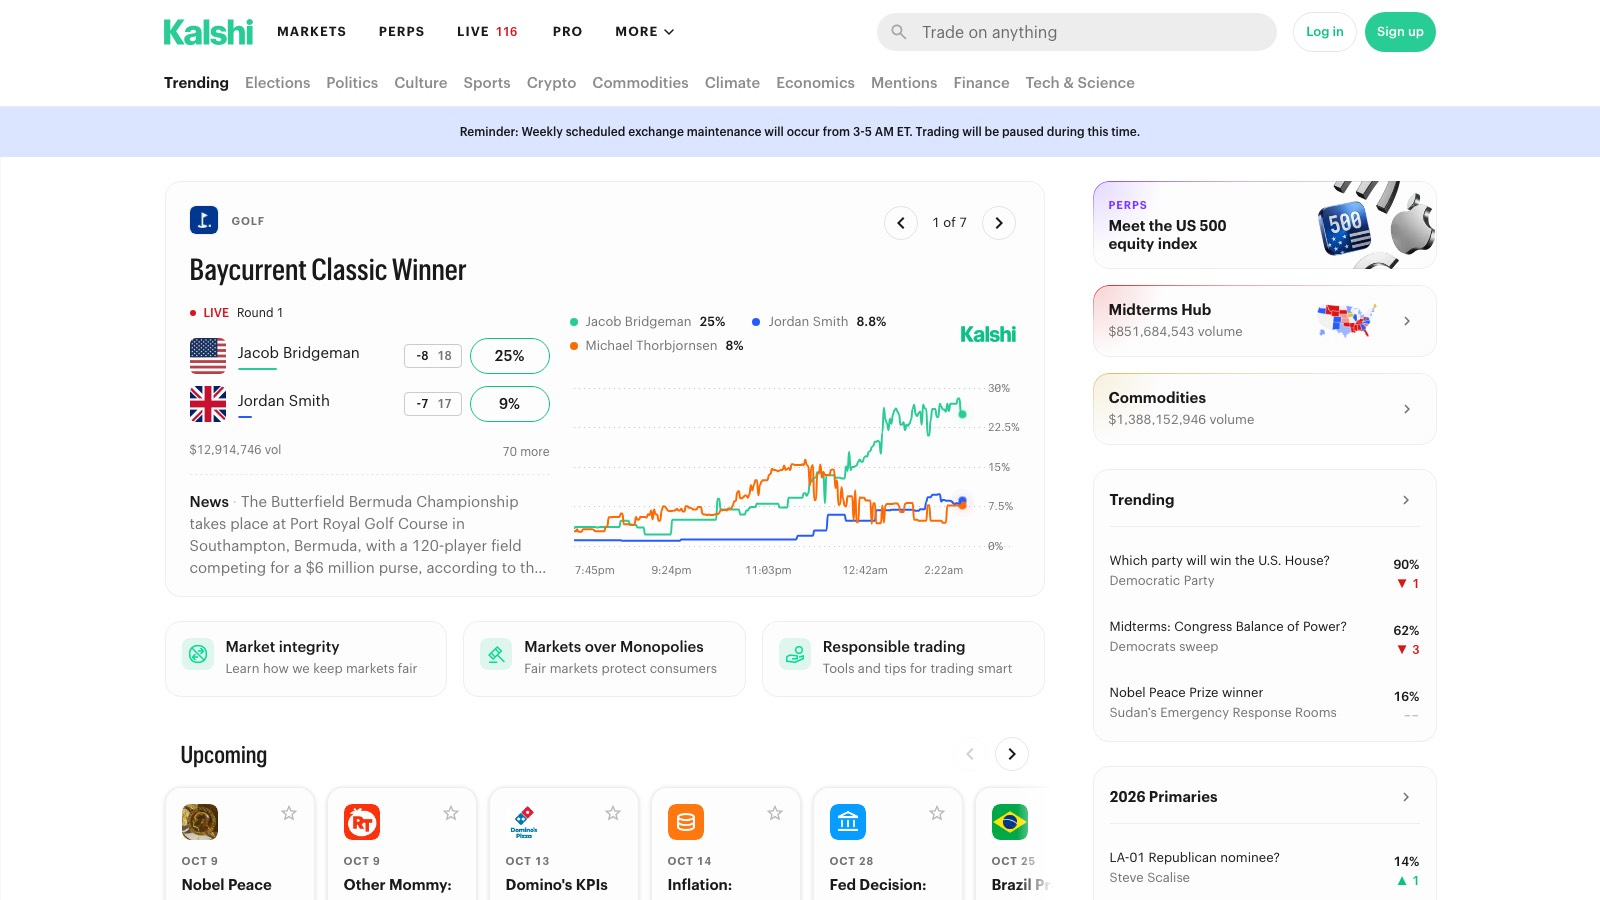Click the Sign up button
1600x900 pixels.
[x=1400, y=32]
